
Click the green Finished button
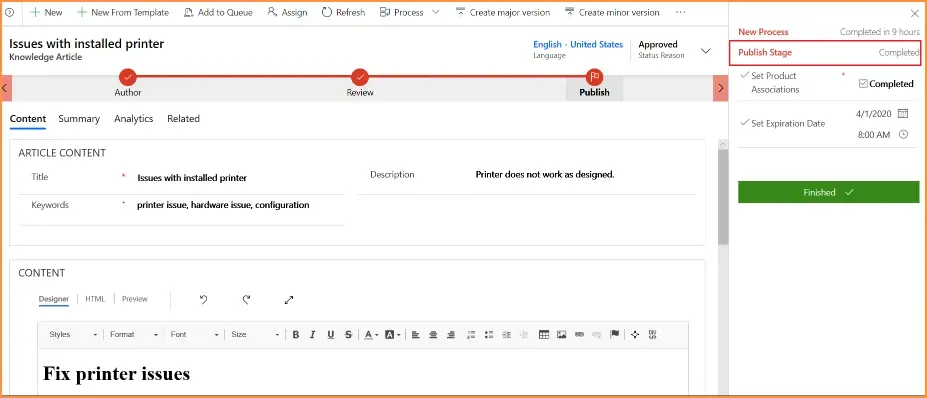coord(828,192)
